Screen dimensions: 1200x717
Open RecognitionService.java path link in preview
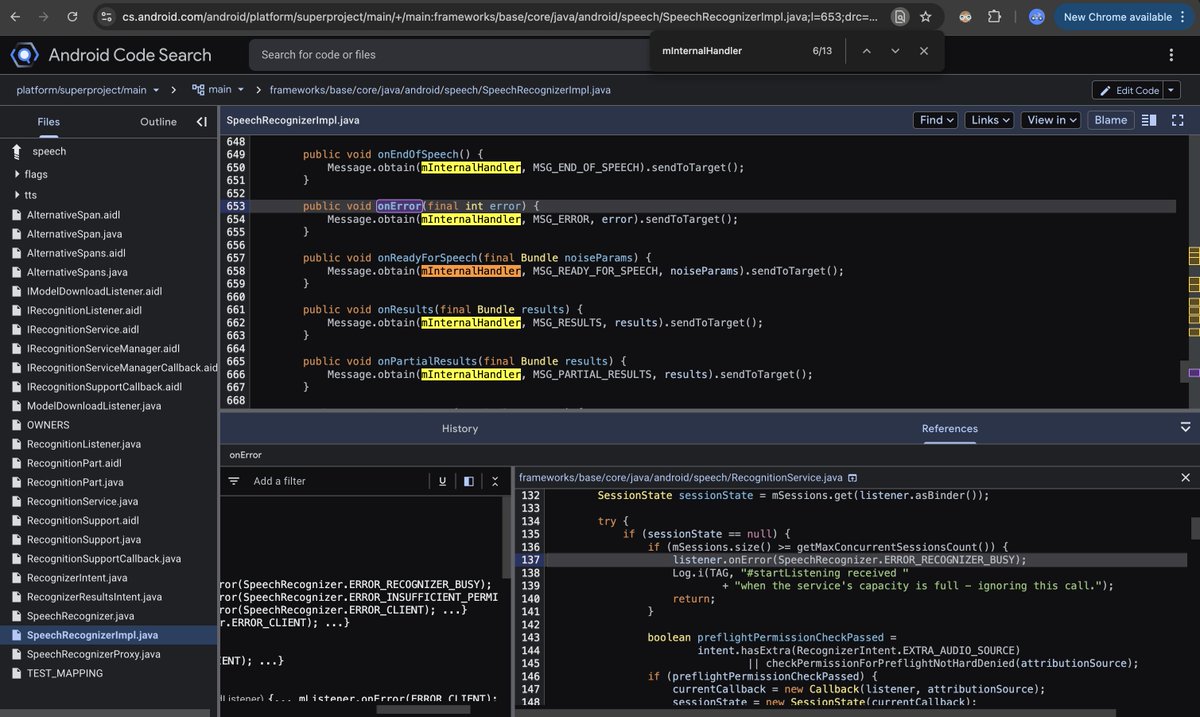[680, 478]
